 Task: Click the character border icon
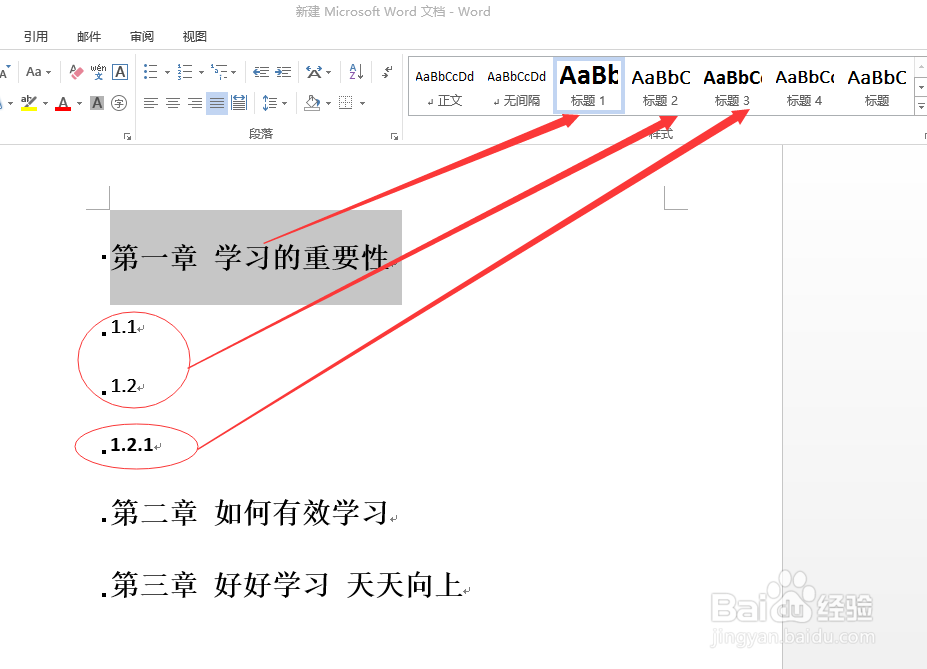pyautogui.click(x=119, y=70)
